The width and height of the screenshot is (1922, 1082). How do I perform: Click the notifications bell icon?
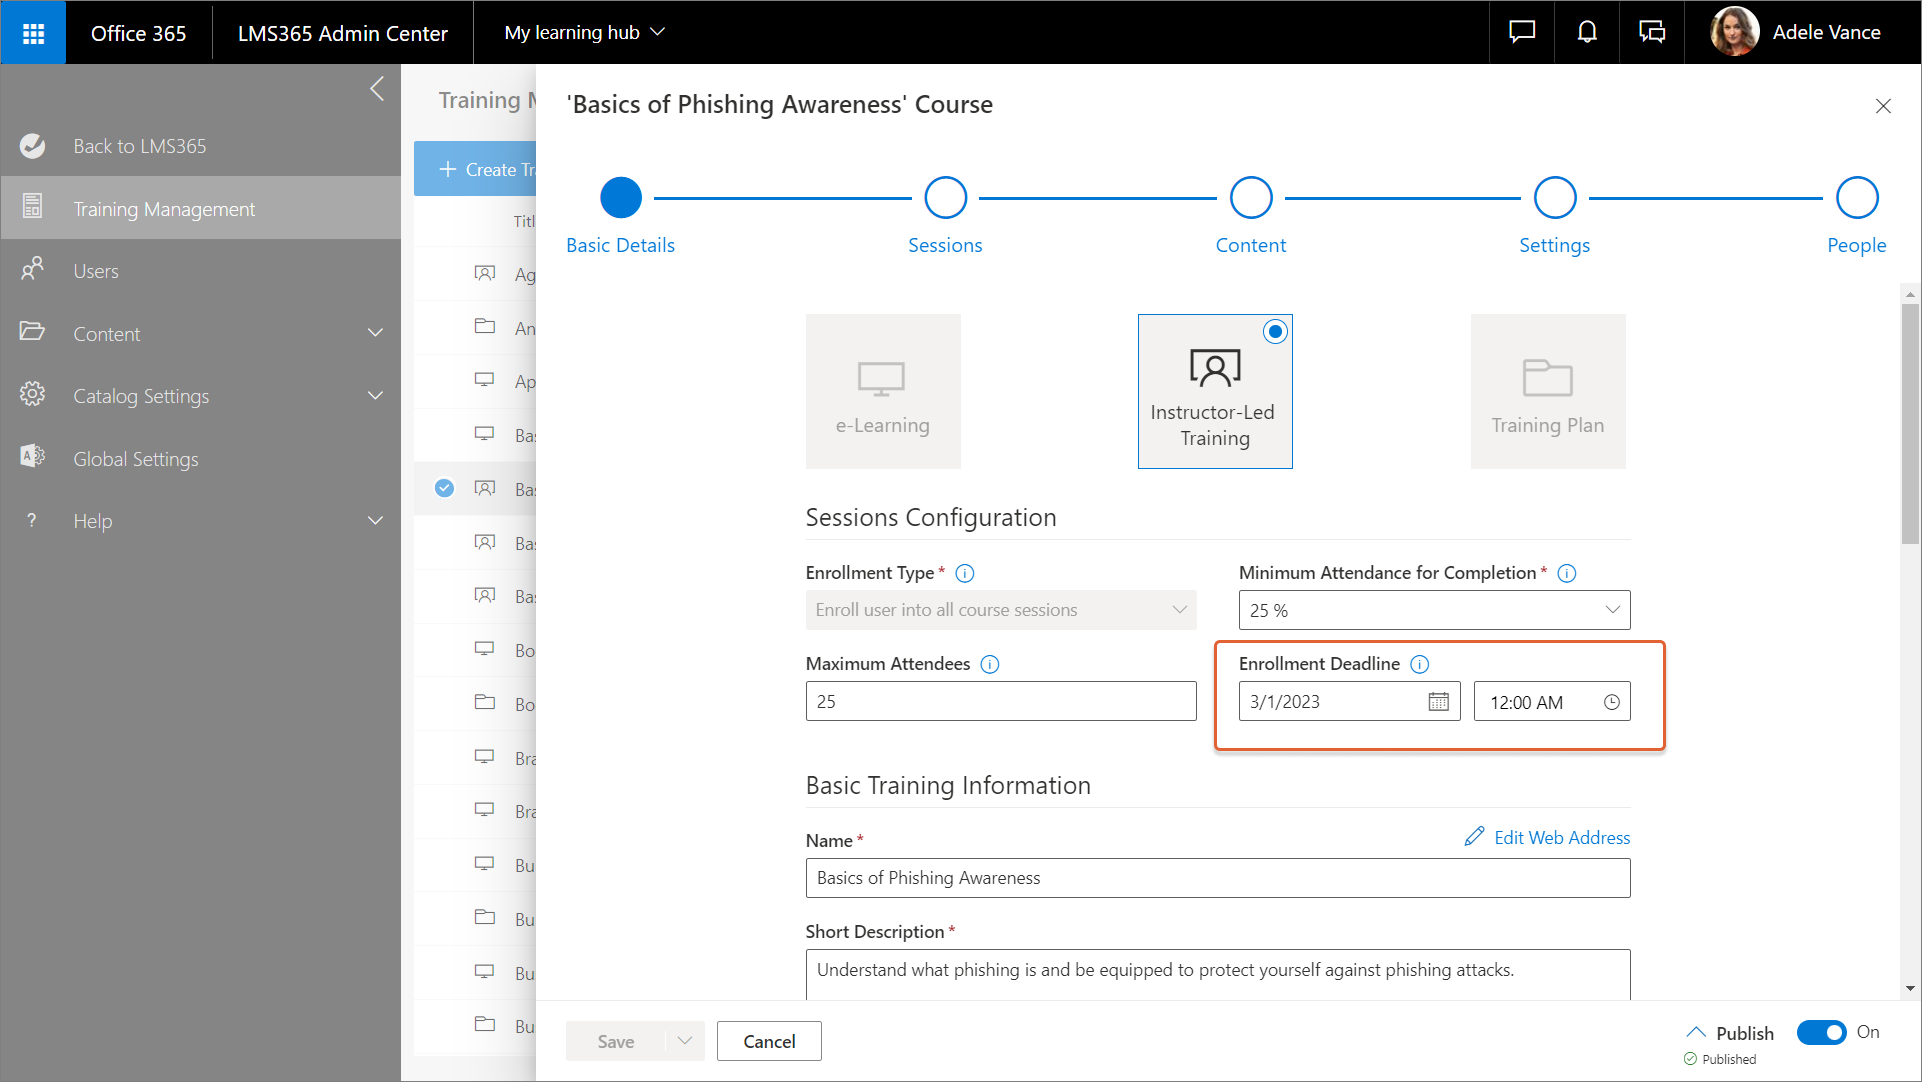point(1586,33)
